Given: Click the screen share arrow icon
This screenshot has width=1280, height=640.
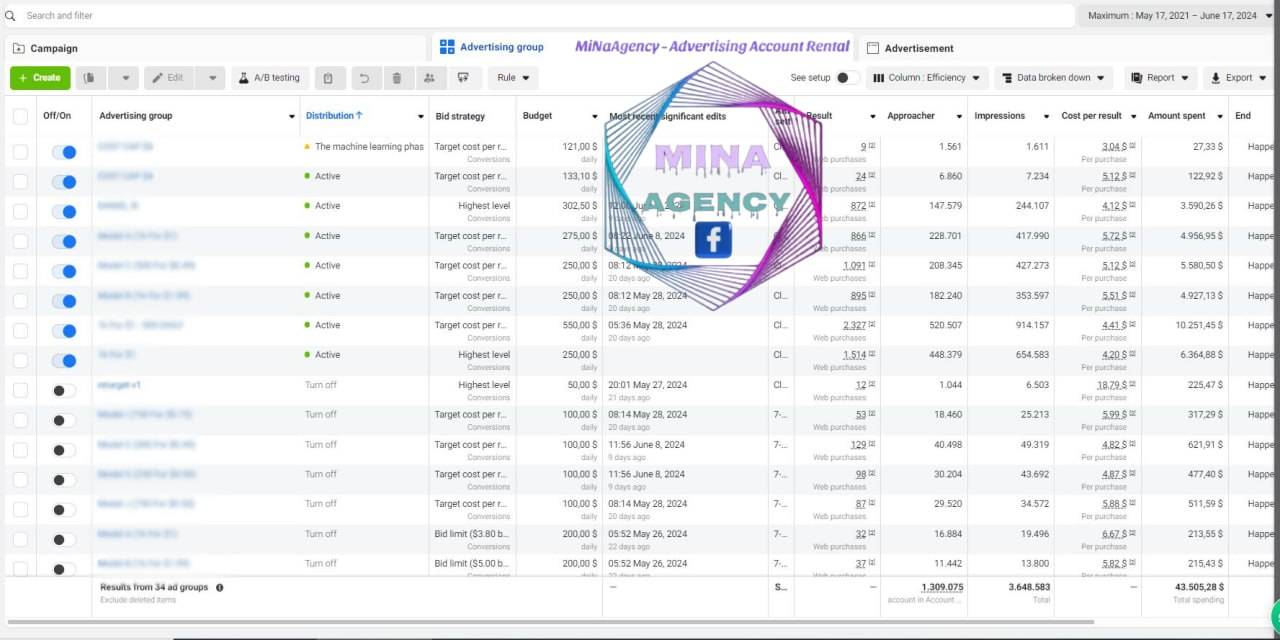Looking at the screenshot, I should (x=463, y=78).
